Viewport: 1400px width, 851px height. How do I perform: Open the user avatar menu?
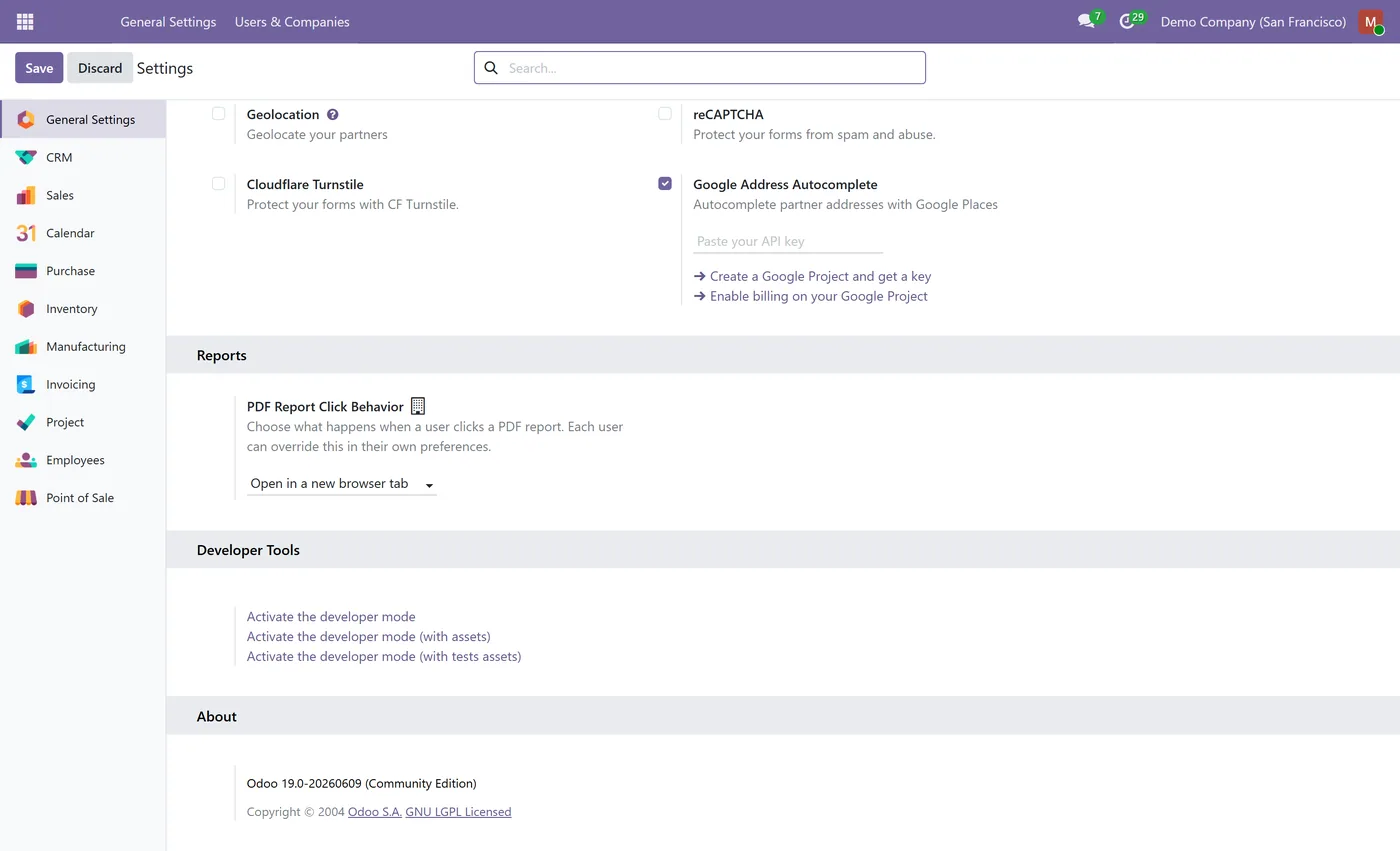click(x=1371, y=21)
